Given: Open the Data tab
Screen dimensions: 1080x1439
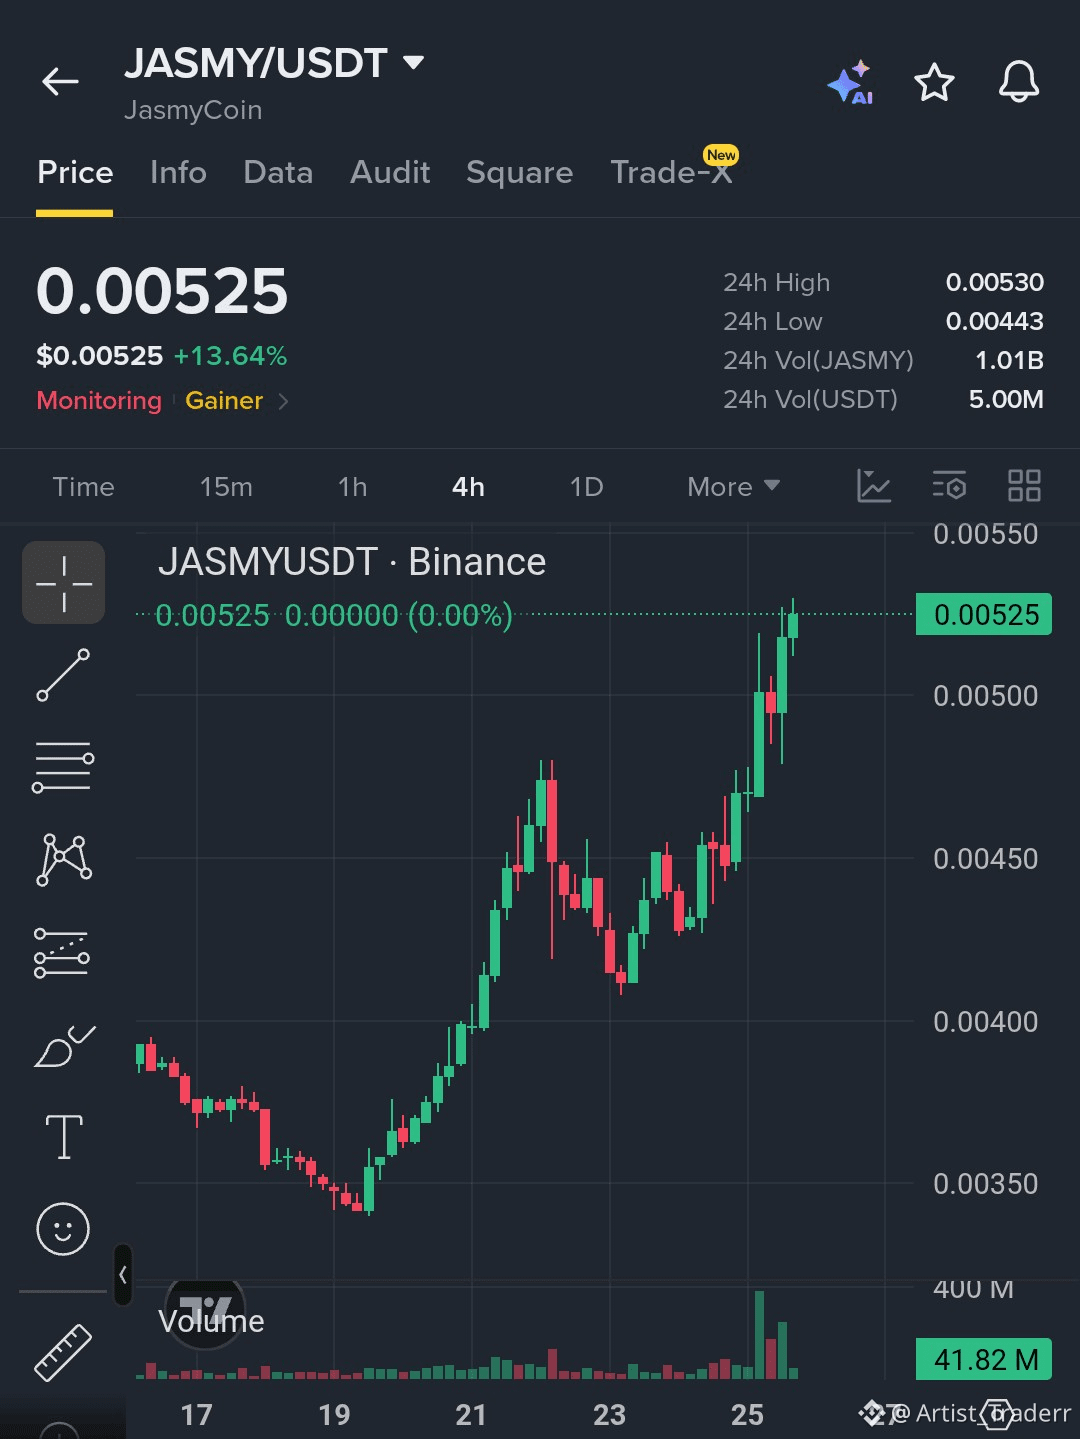Looking at the screenshot, I should tap(278, 172).
